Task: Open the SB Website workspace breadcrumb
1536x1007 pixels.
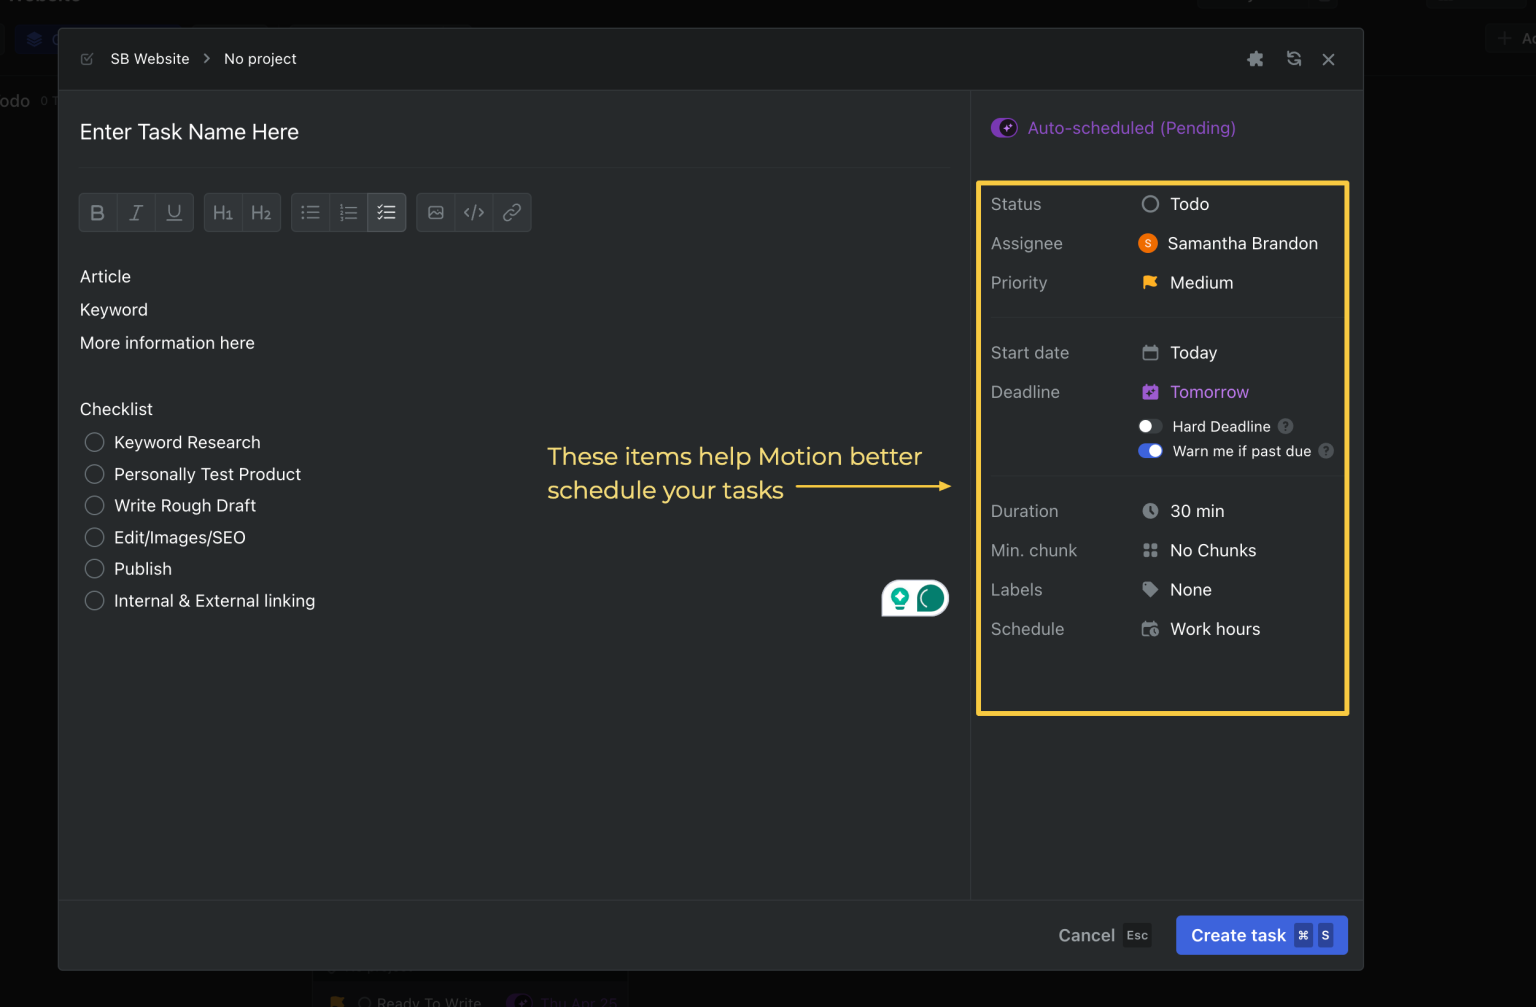Action: click(x=149, y=59)
